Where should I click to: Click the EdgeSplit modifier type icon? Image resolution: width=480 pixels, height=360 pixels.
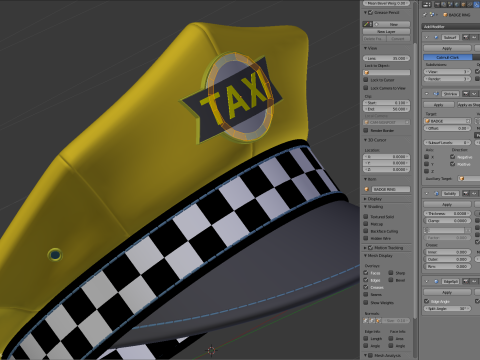[436, 281]
